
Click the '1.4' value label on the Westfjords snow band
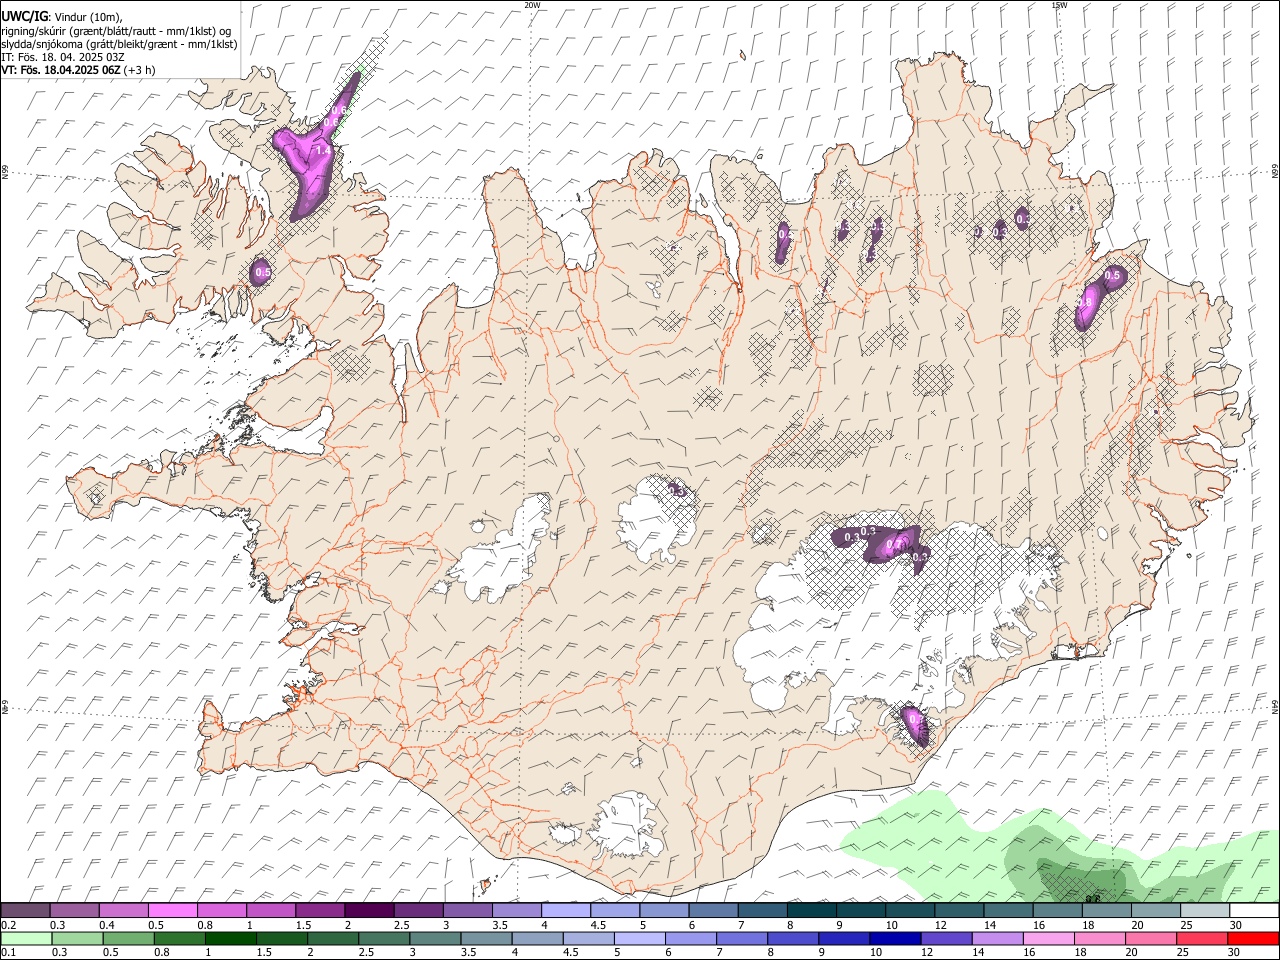(322, 150)
